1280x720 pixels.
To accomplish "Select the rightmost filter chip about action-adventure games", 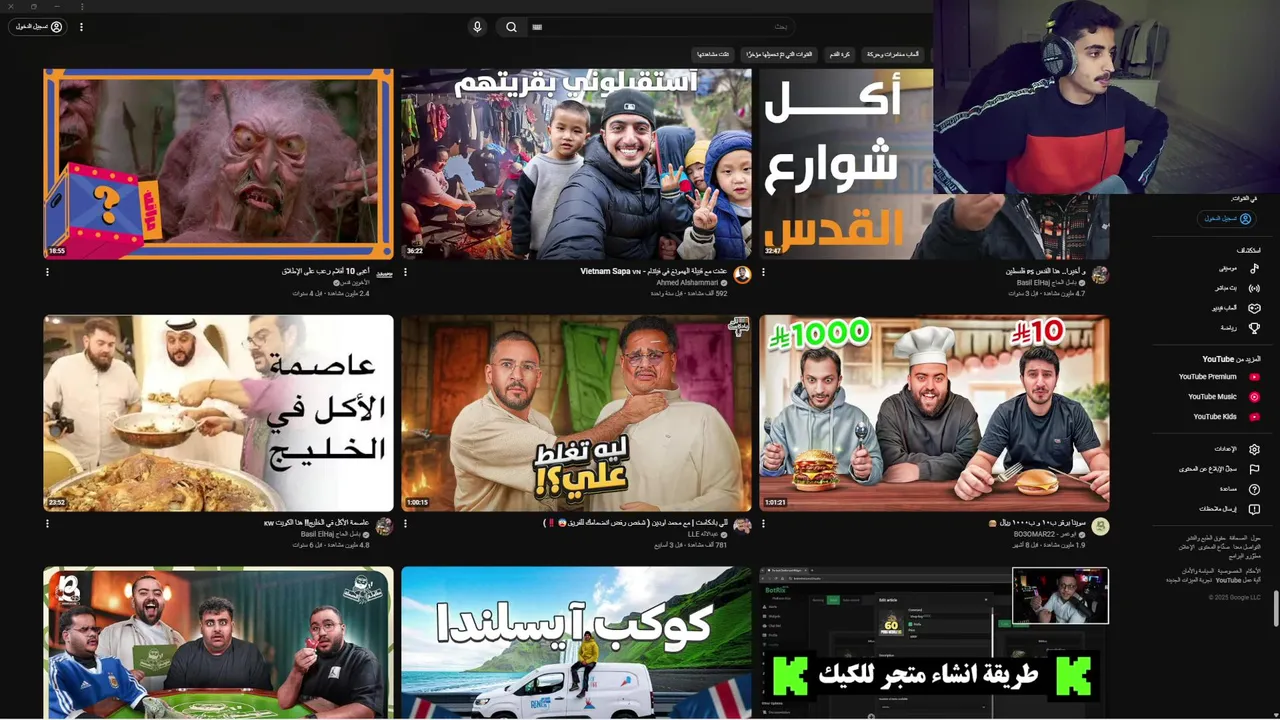I will 893,54.
